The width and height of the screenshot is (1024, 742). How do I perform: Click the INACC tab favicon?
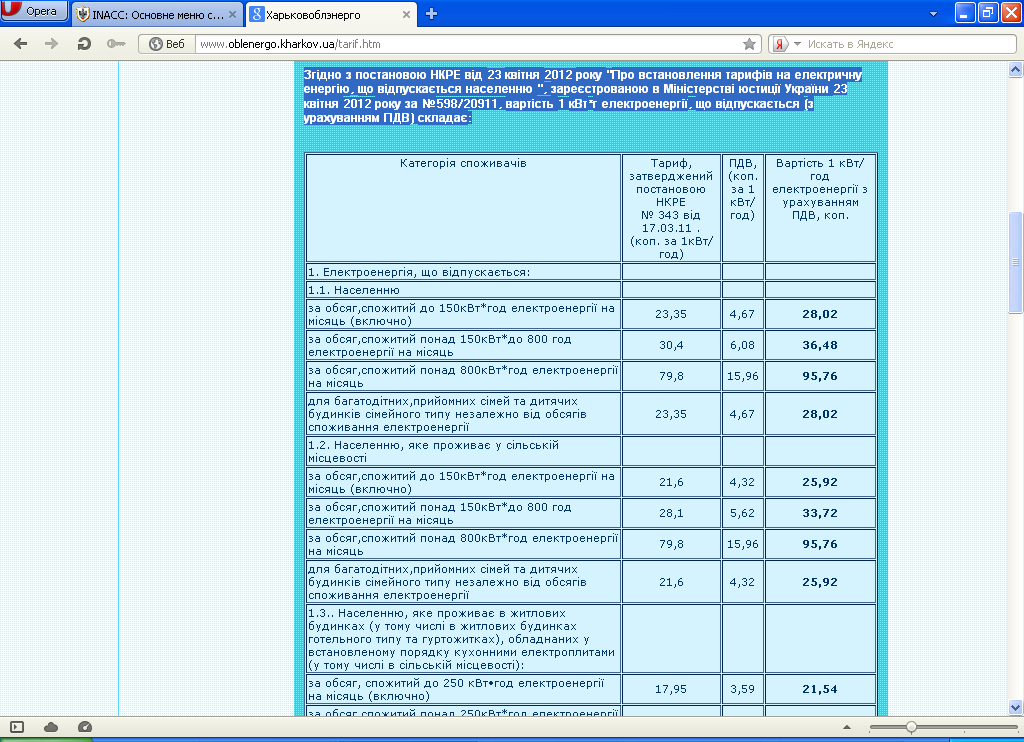(83, 14)
